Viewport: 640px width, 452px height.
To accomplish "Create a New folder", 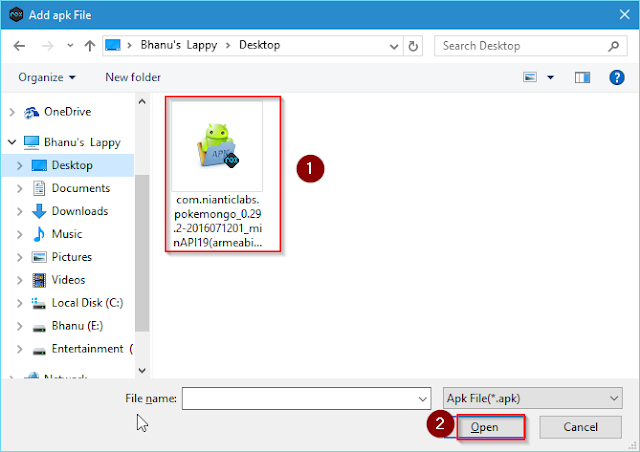I will 133,77.
